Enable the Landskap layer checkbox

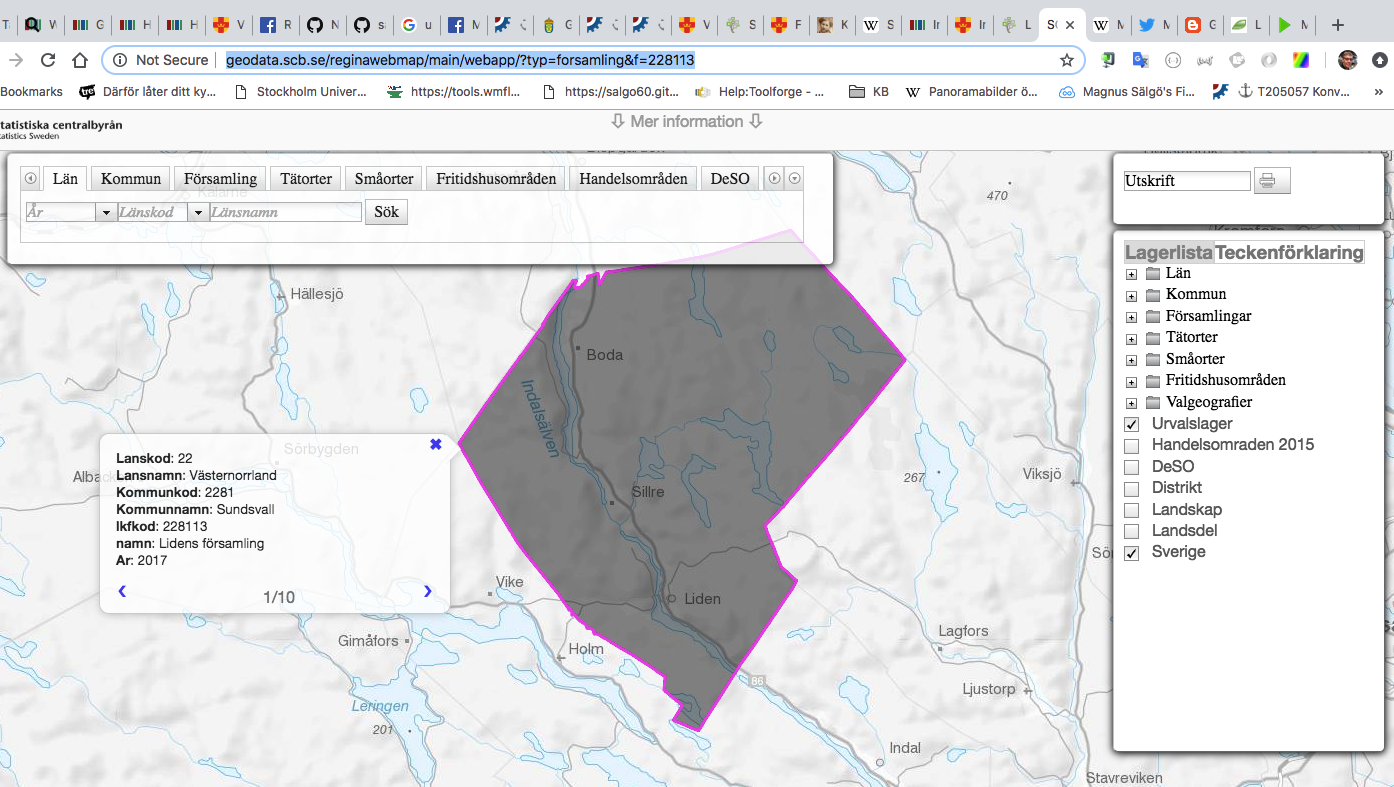coord(1132,510)
